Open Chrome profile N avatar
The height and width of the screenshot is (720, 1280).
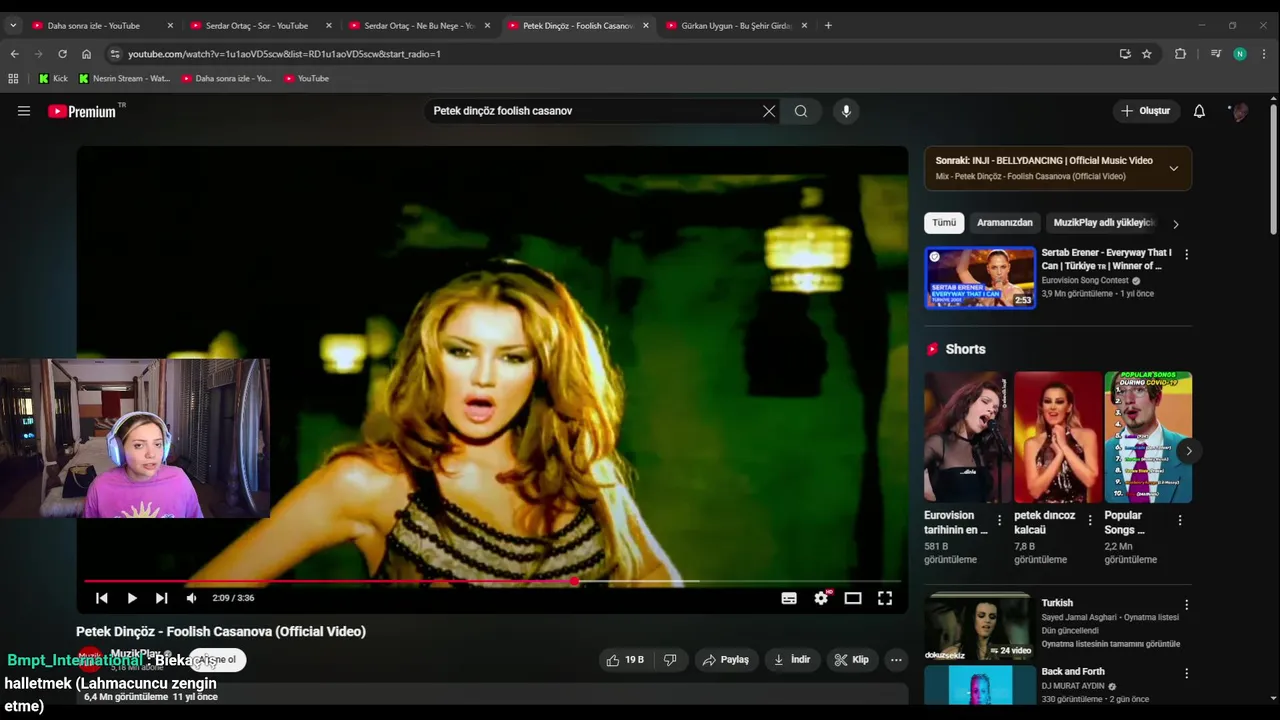[1240, 54]
